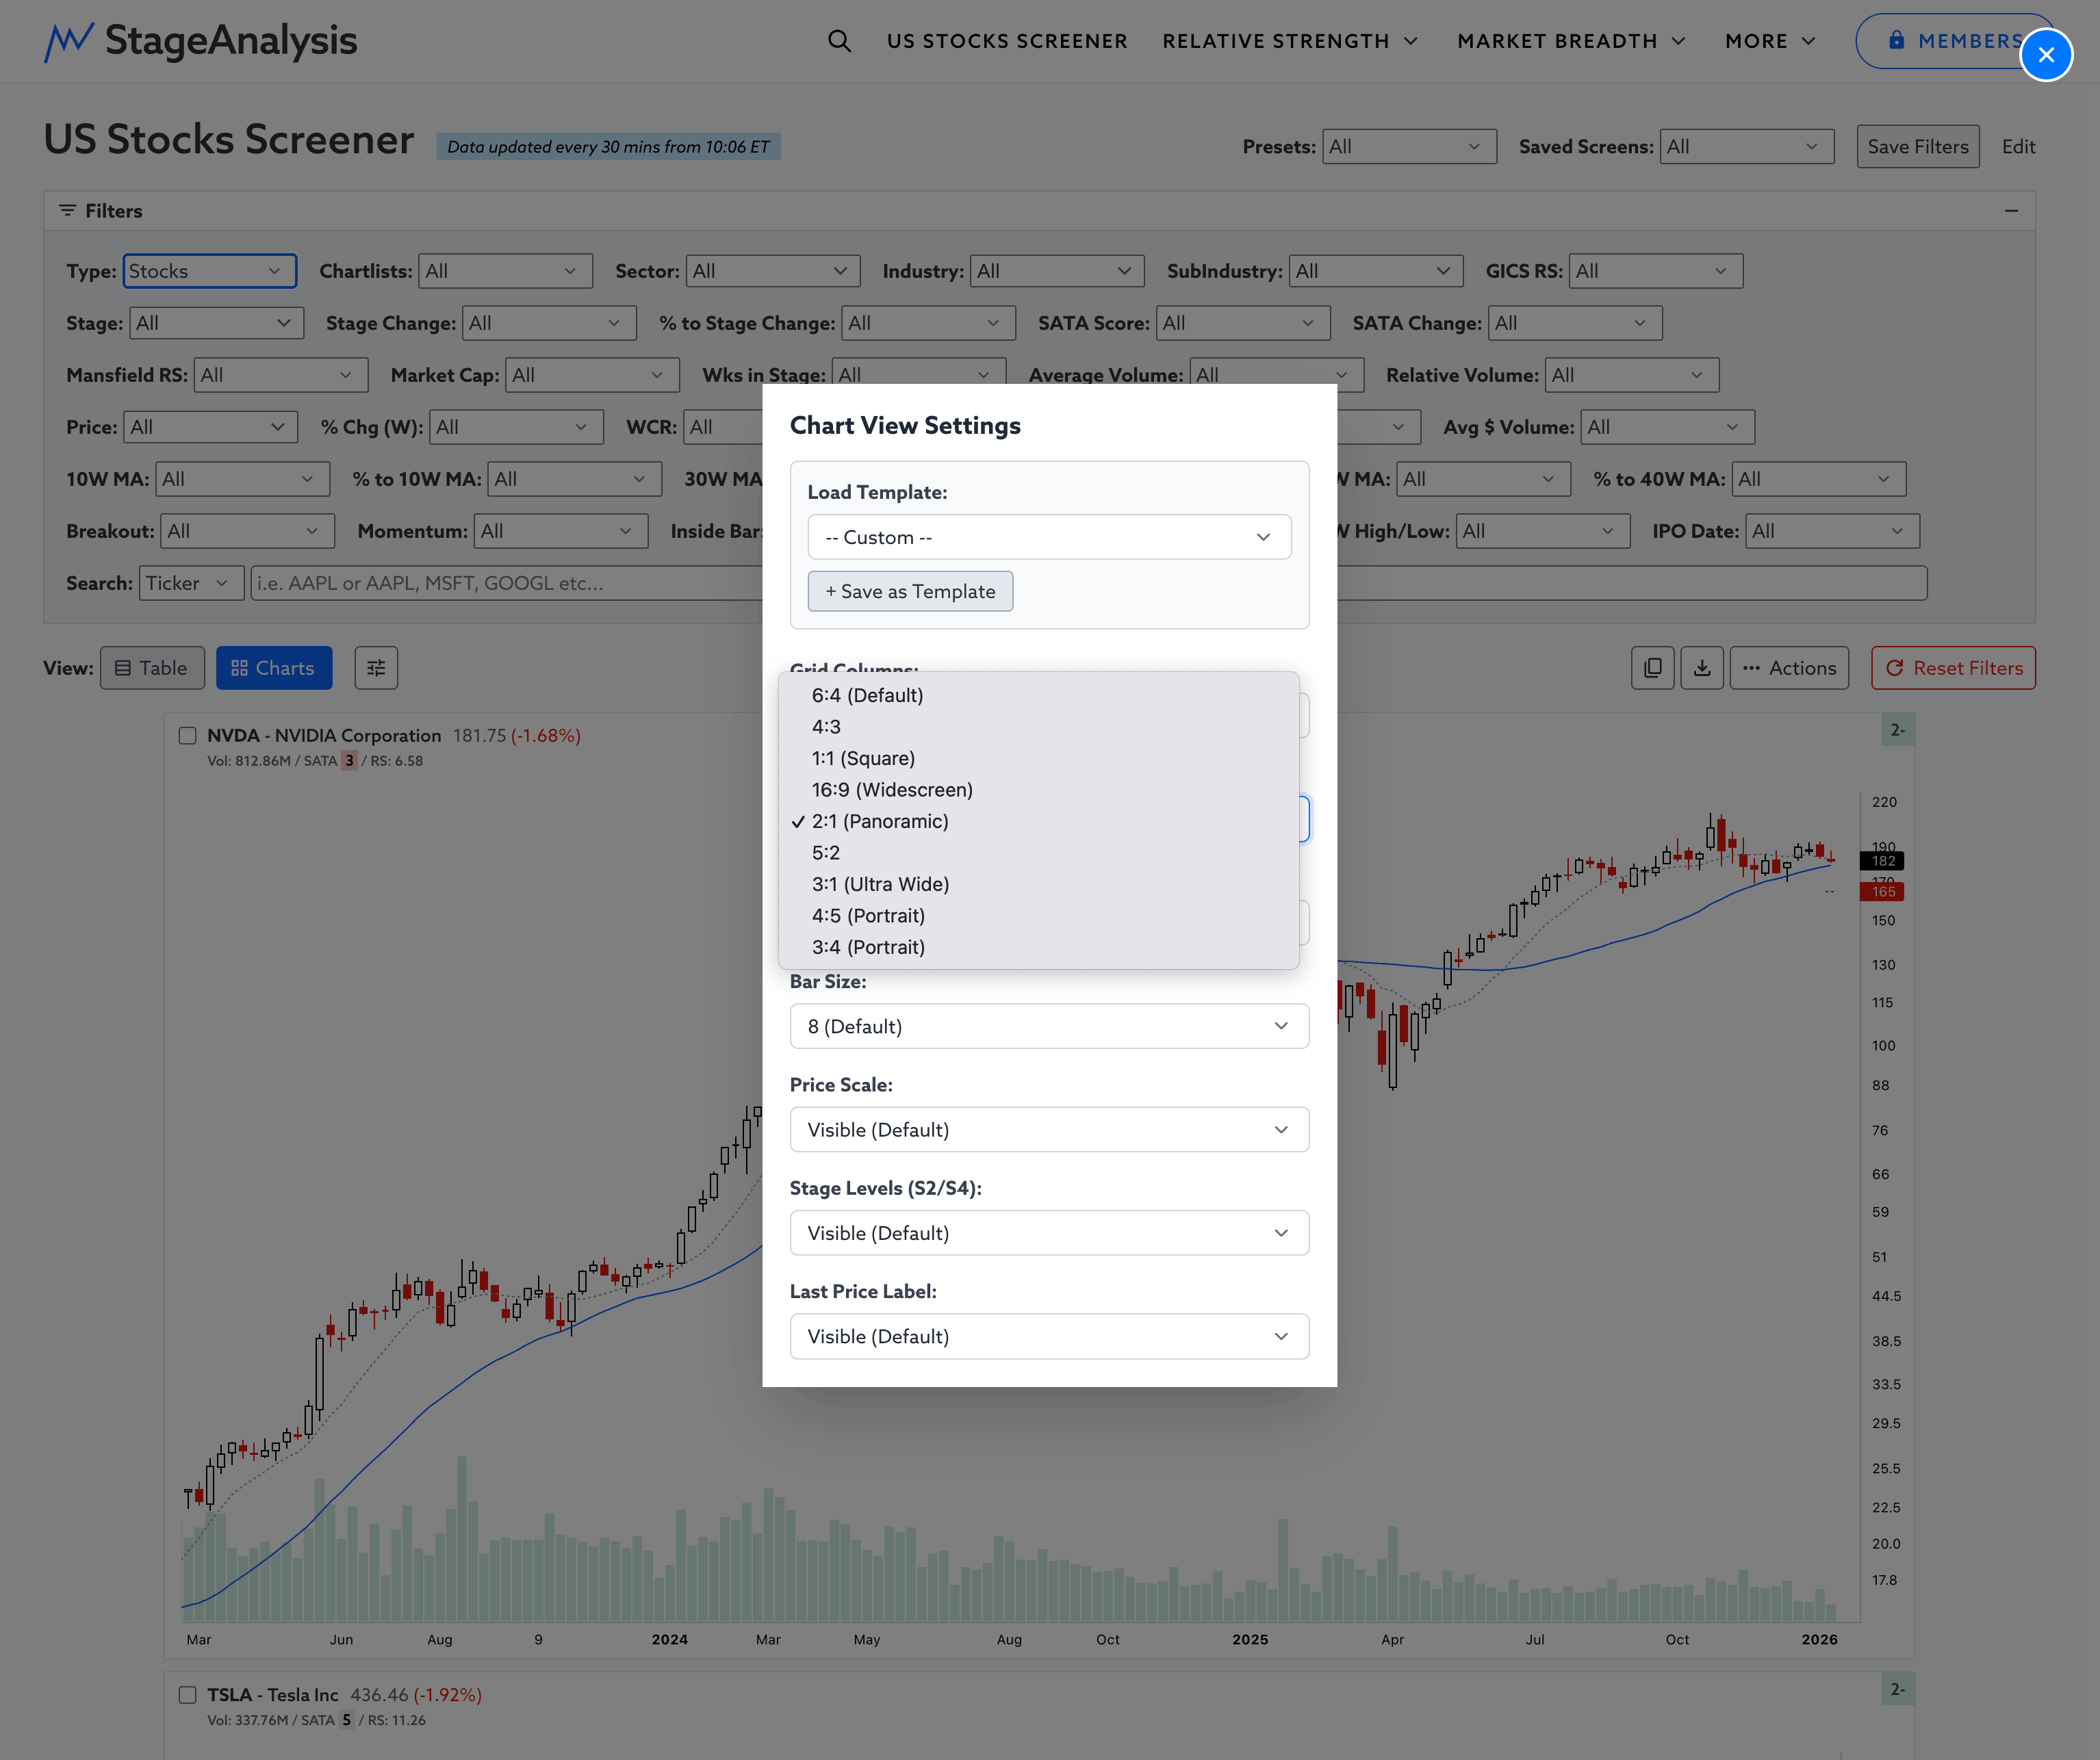
Task: Choose the 3:1 (Ultra Wide) option
Action: [x=880, y=884]
